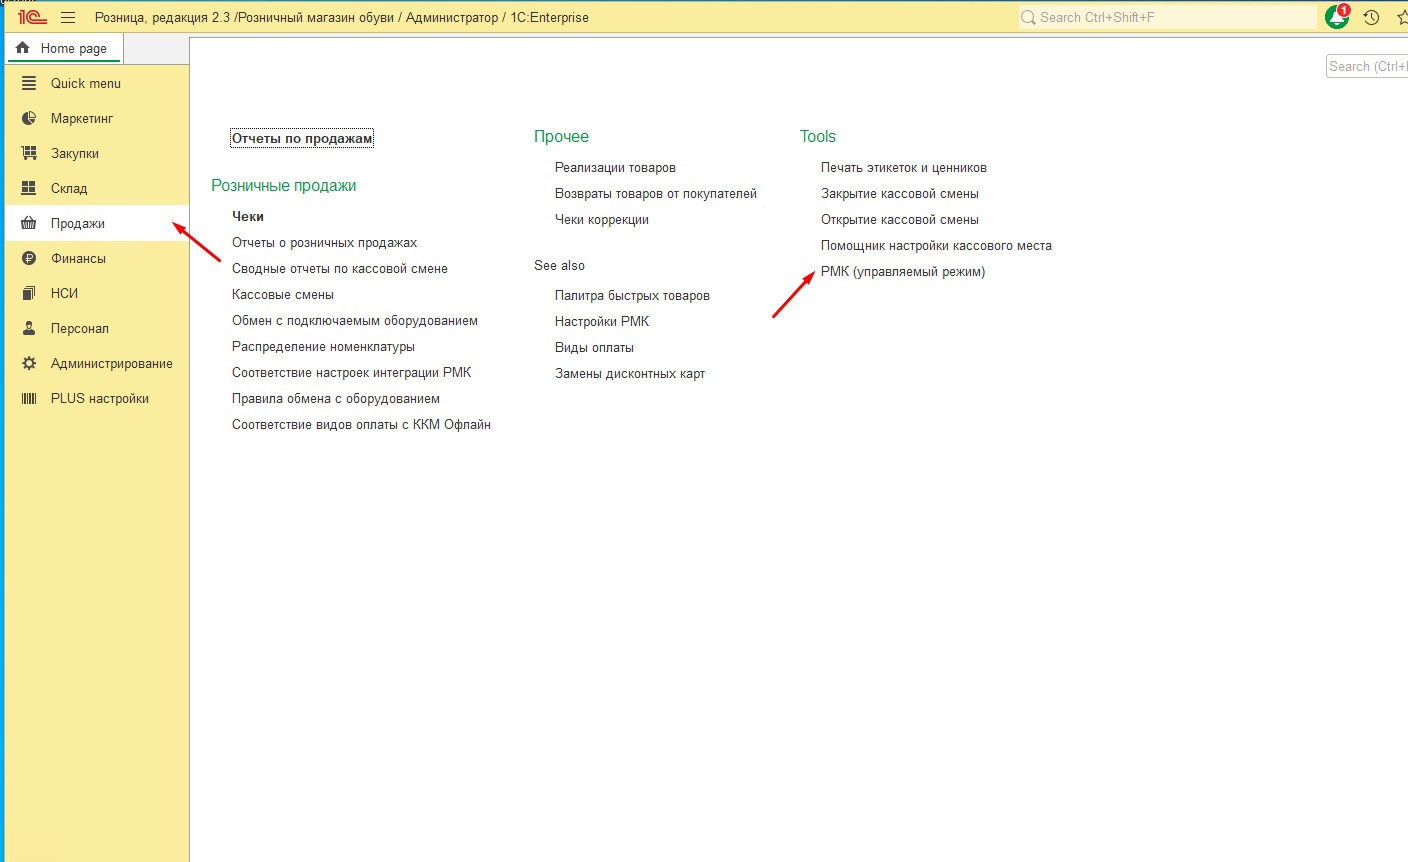
Task: Click the Закупки shopping cart icon
Action: click(29, 153)
